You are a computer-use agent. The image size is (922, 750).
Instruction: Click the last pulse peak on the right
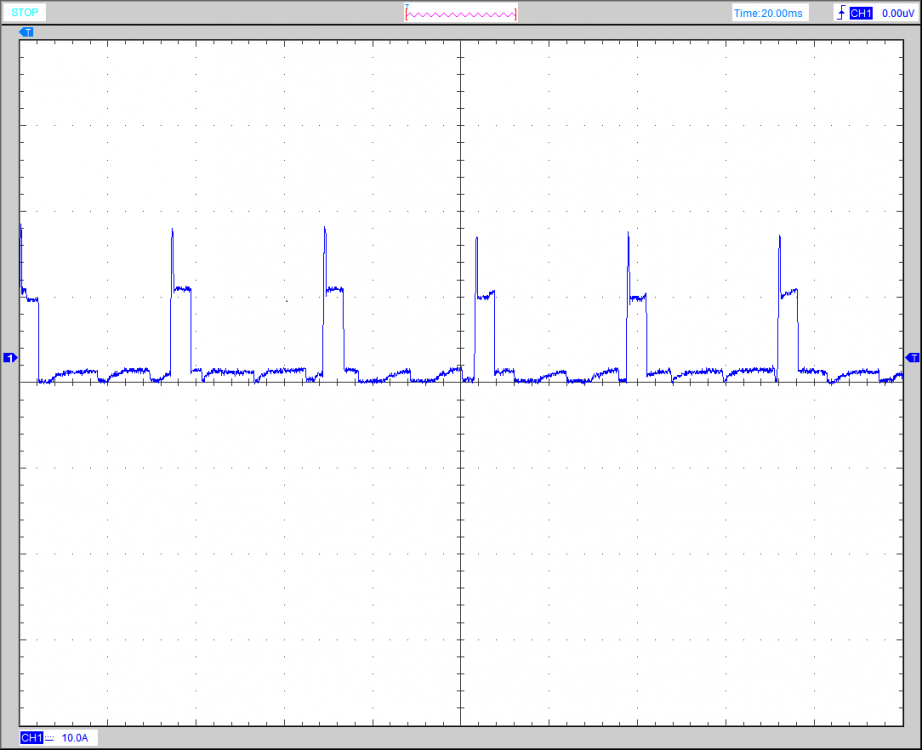coord(780,238)
